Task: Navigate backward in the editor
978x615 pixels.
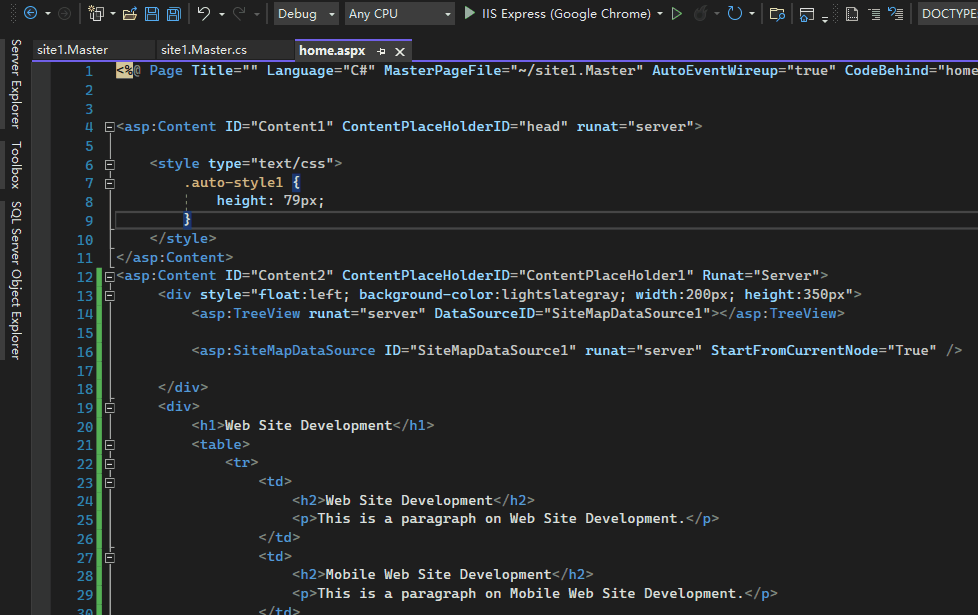Action: point(30,13)
